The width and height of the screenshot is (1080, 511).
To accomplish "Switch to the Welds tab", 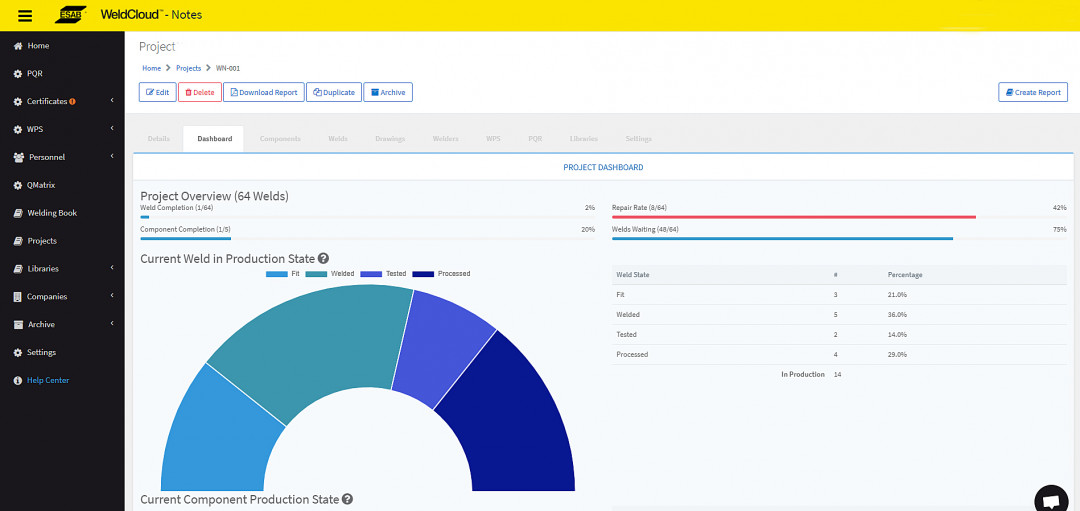I will 338,139.
